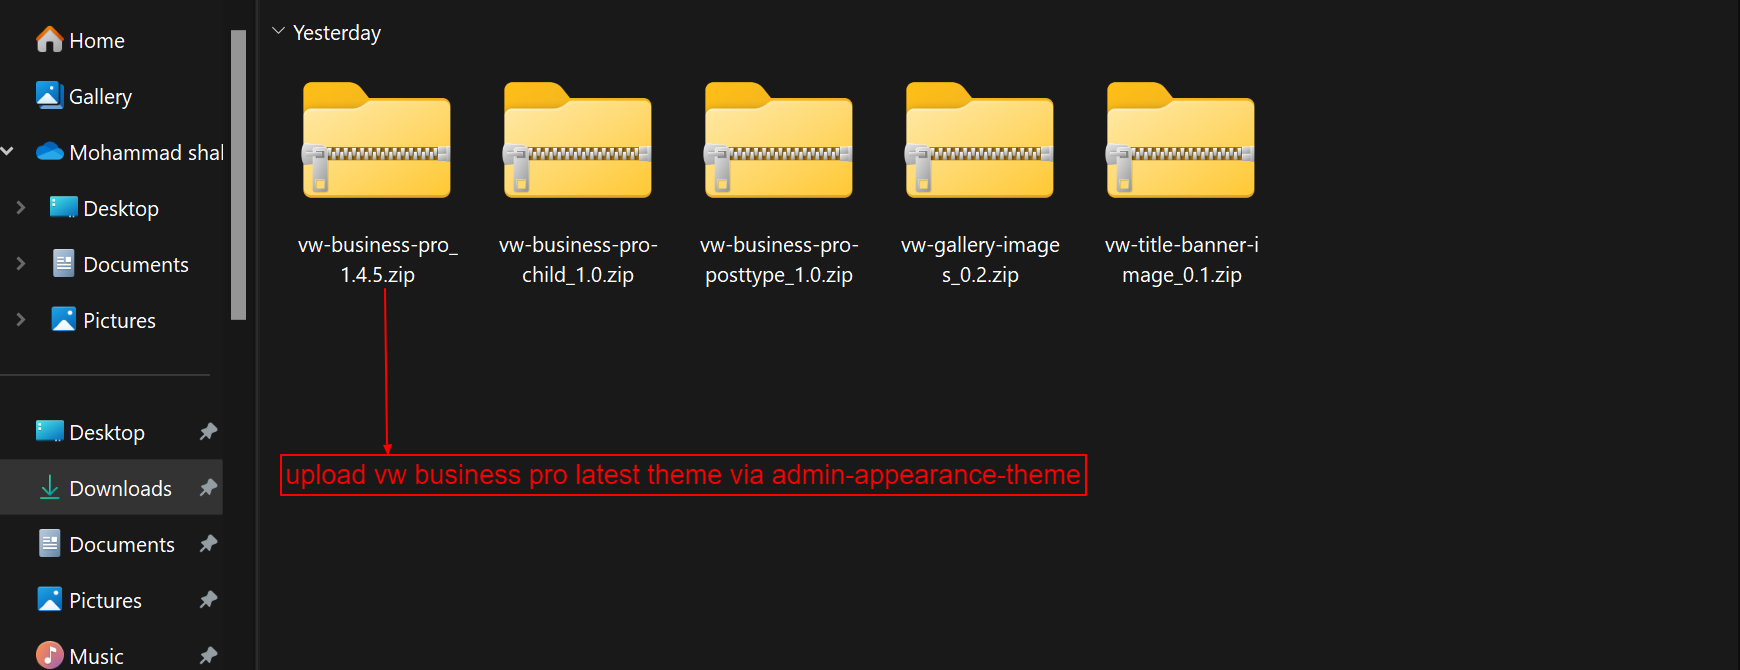Expand the Documents tree node arrow
This screenshot has height=670, width=1740.
tap(21, 264)
